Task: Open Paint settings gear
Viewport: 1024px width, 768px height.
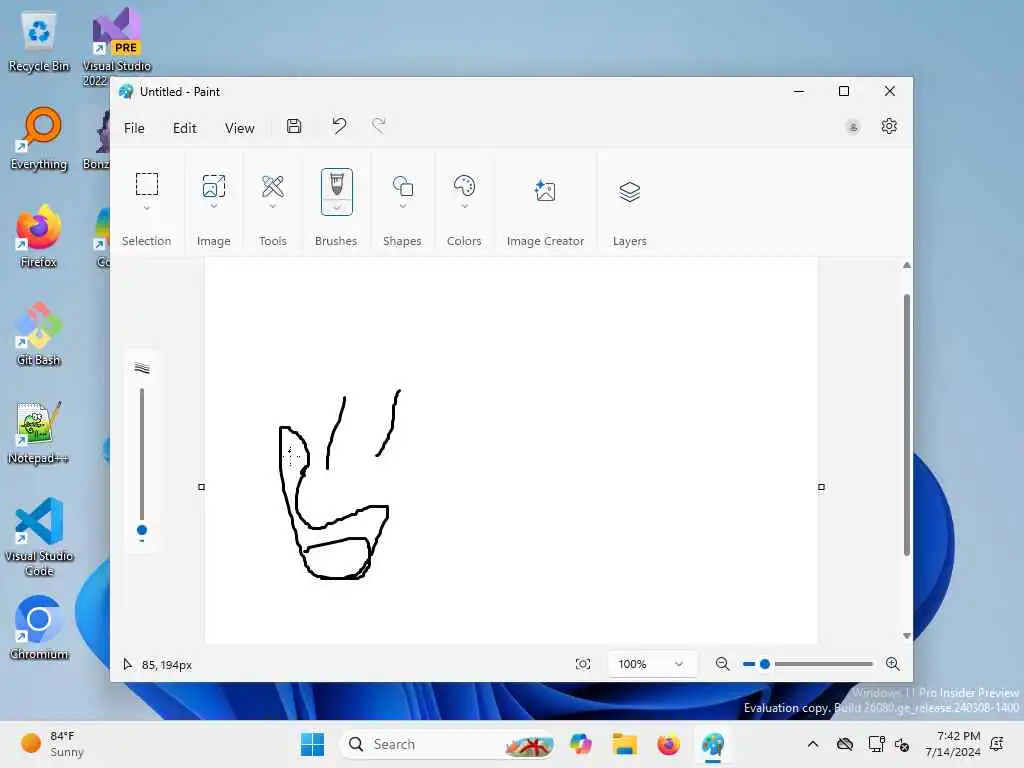Action: coord(889,126)
